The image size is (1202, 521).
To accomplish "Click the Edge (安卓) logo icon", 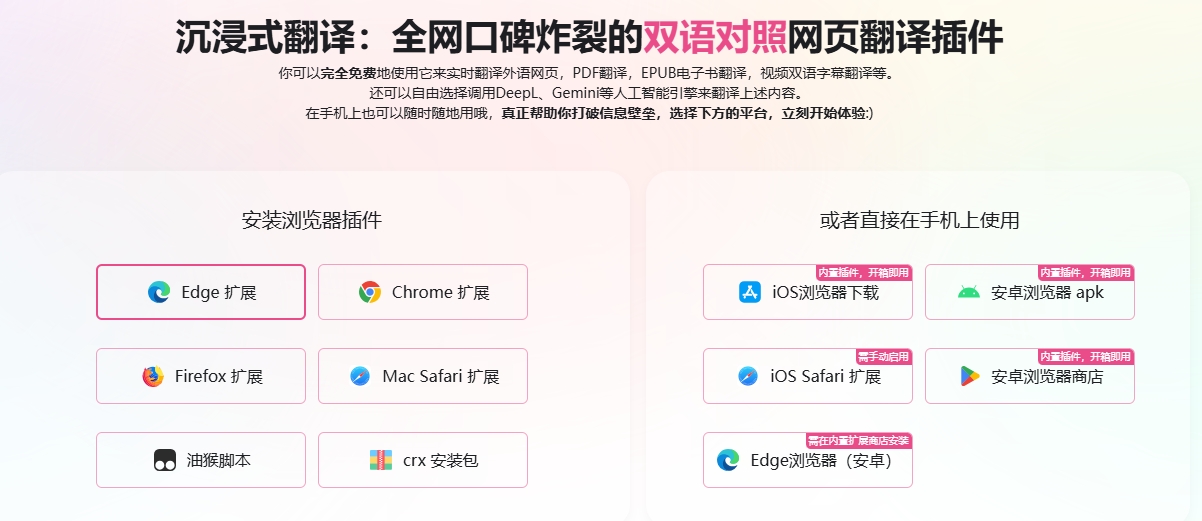I will pyautogui.click(x=728, y=460).
